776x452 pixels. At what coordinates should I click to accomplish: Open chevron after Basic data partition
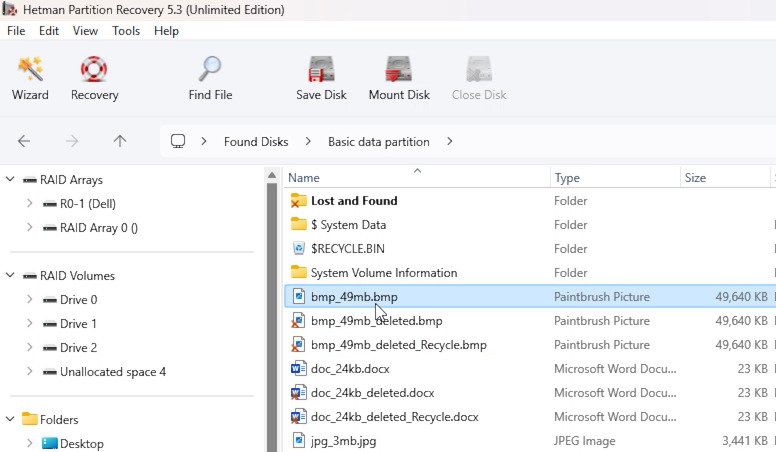point(449,142)
